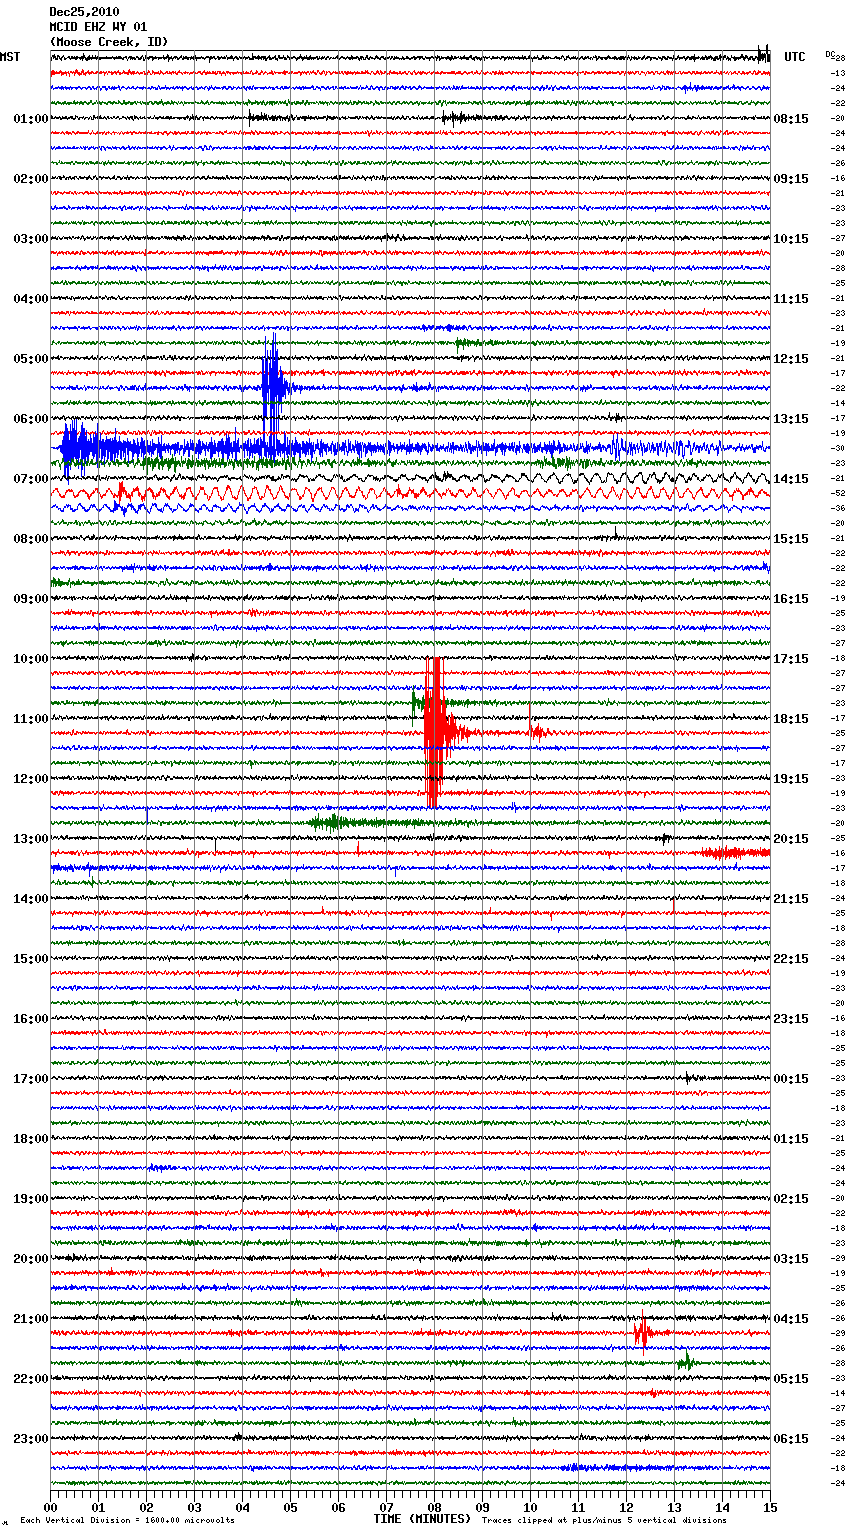Click the UTC time zone header
The height and width of the screenshot is (1534, 850).
point(795,57)
